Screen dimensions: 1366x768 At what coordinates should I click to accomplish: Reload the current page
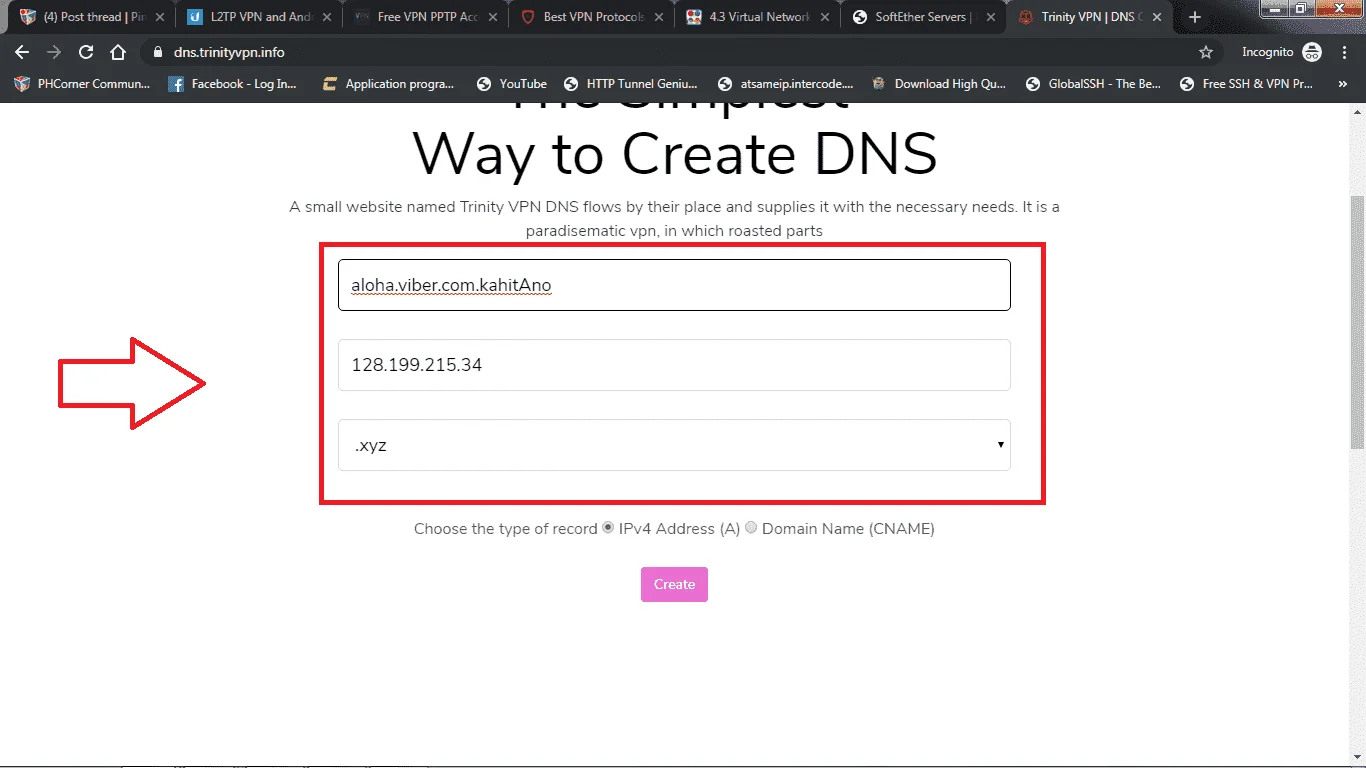[86, 52]
